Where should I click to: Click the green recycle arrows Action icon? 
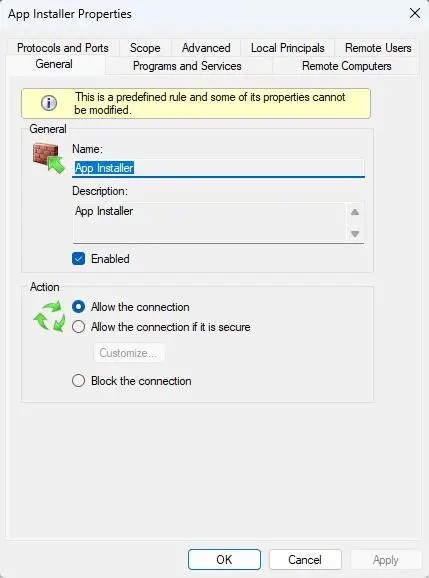click(x=49, y=316)
